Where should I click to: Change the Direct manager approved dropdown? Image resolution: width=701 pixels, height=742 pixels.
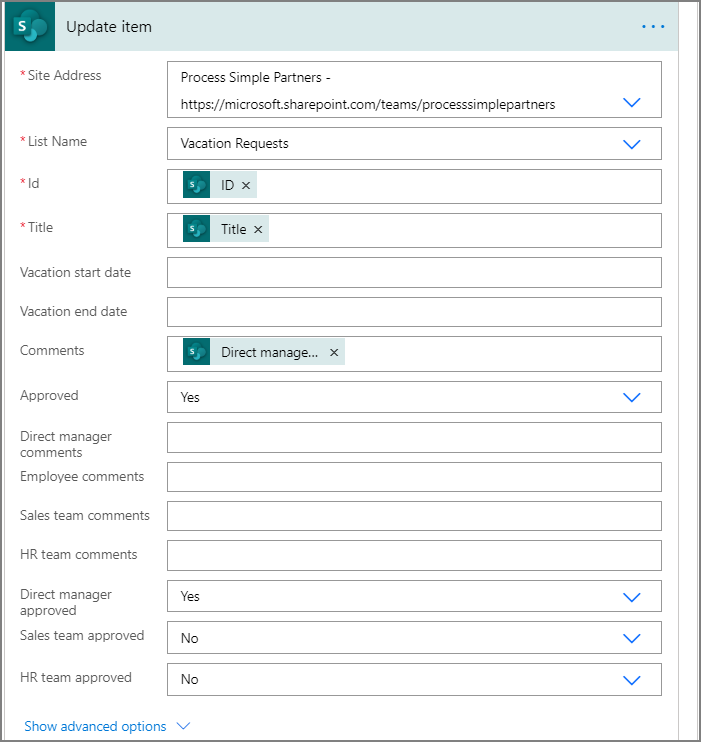coord(631,596)
